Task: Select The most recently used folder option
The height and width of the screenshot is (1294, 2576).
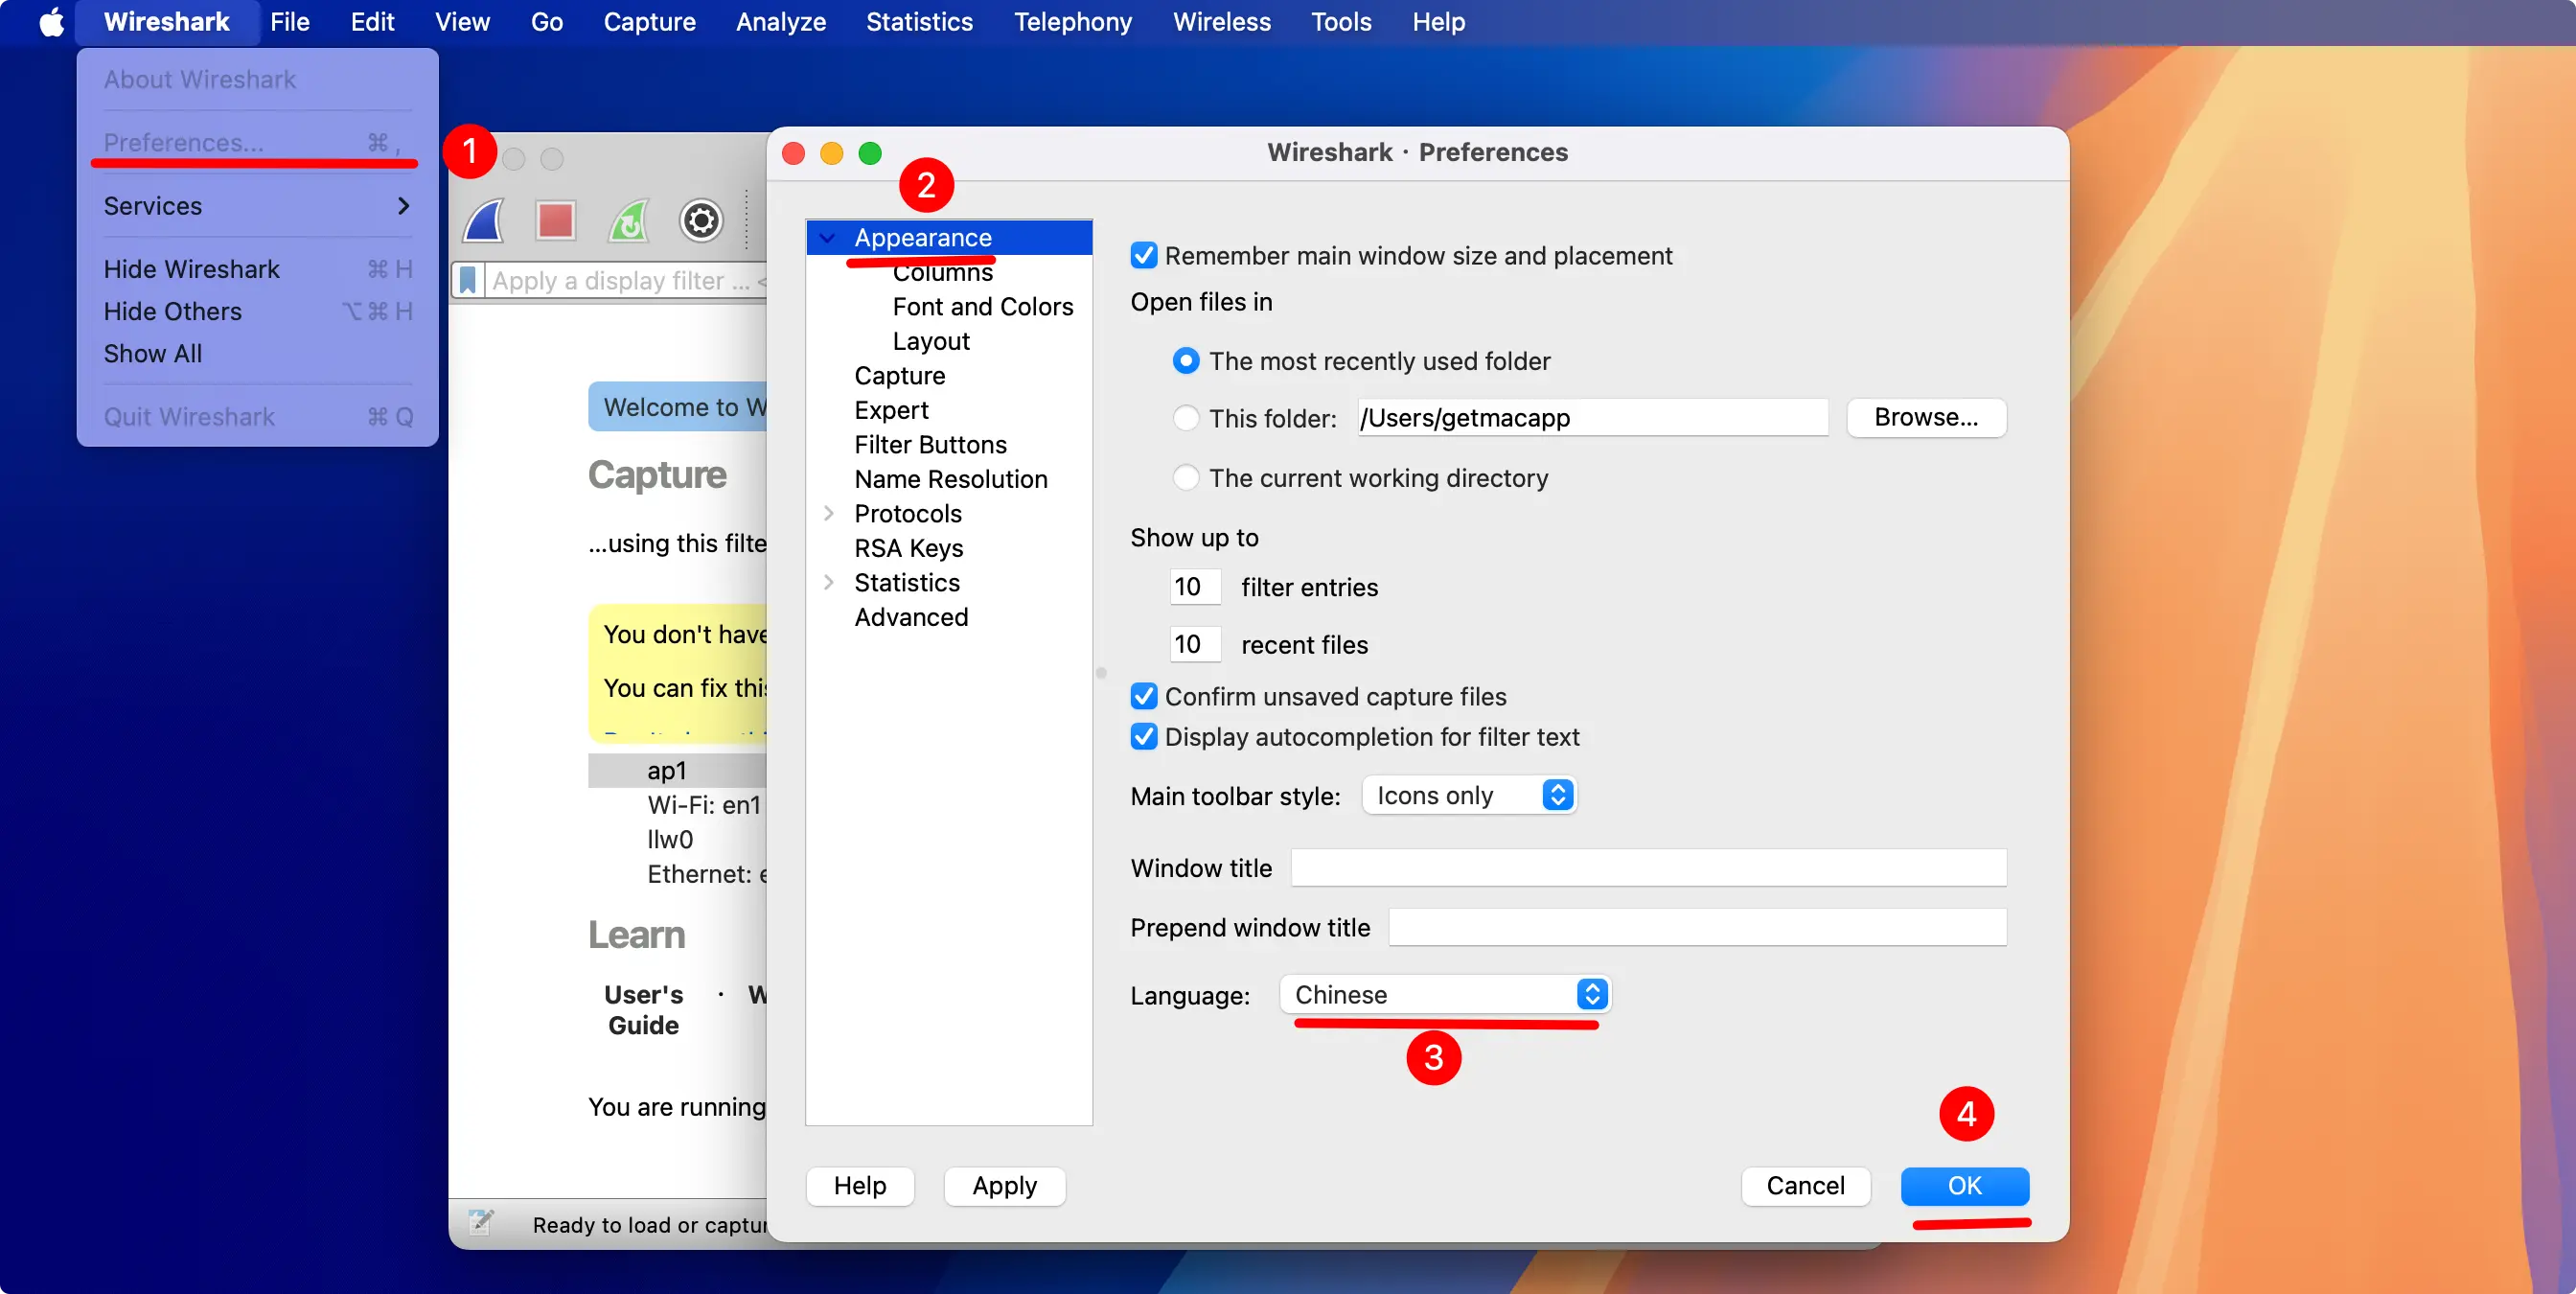Action: pyautogui.click(x=1186, y=361)
